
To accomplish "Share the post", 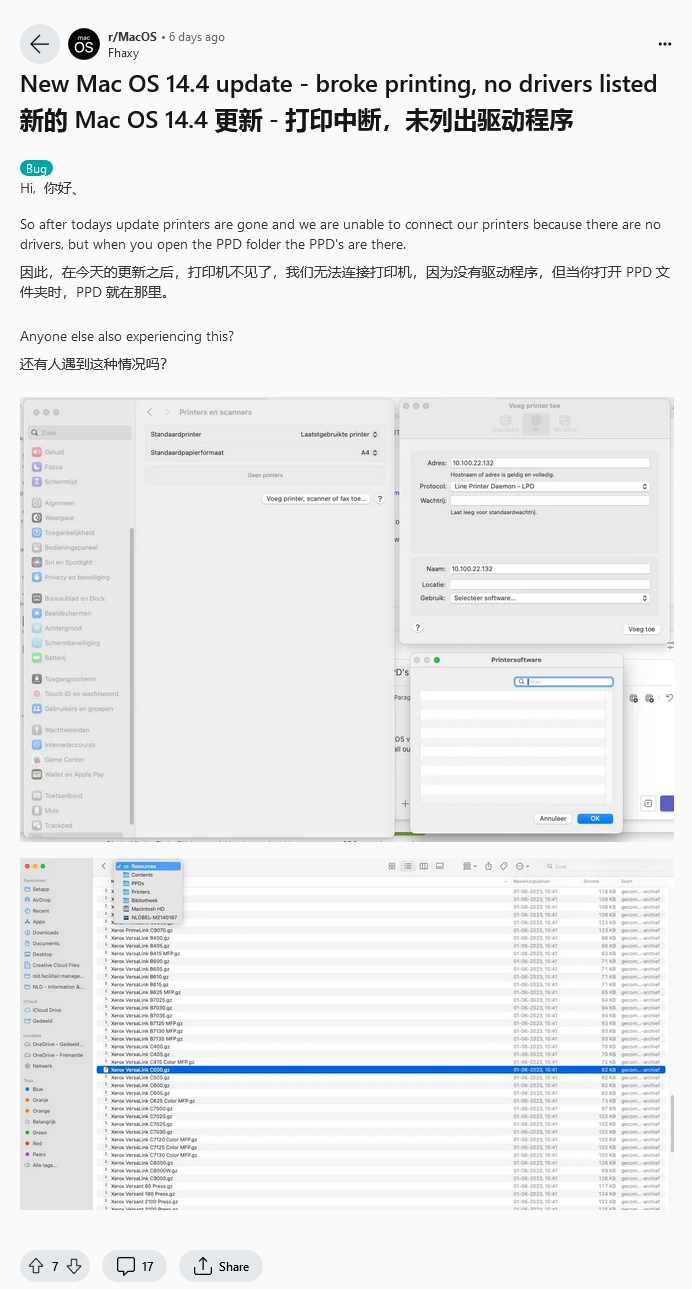I will click(x=221, y=1266).
